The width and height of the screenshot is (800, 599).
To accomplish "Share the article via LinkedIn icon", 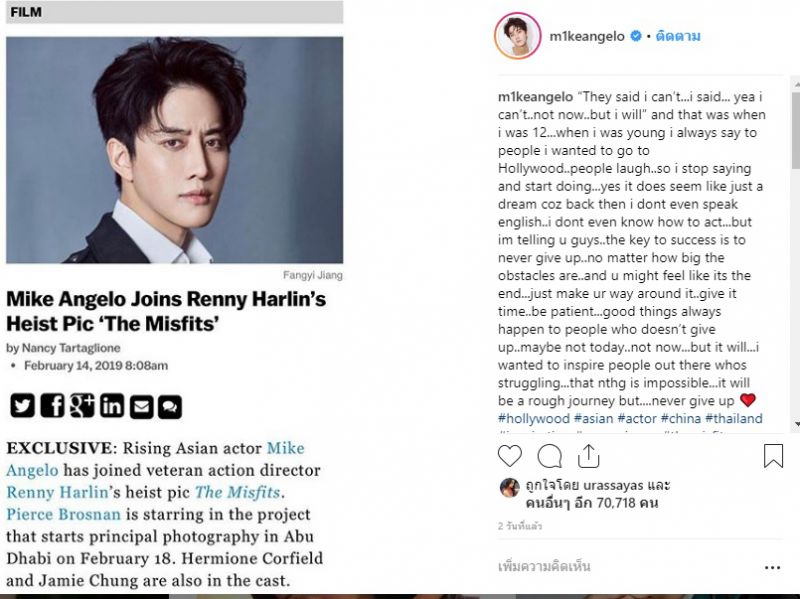I will (112, 406).
